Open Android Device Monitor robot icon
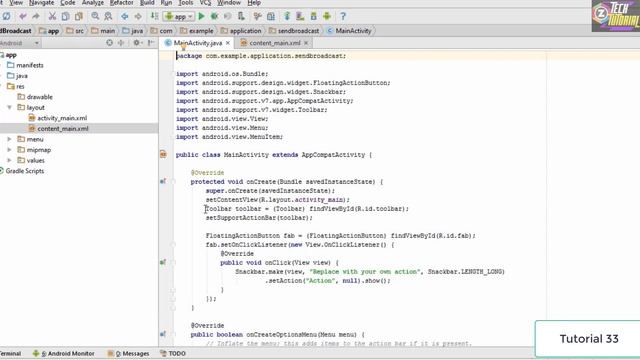 (x=327, y=16)
